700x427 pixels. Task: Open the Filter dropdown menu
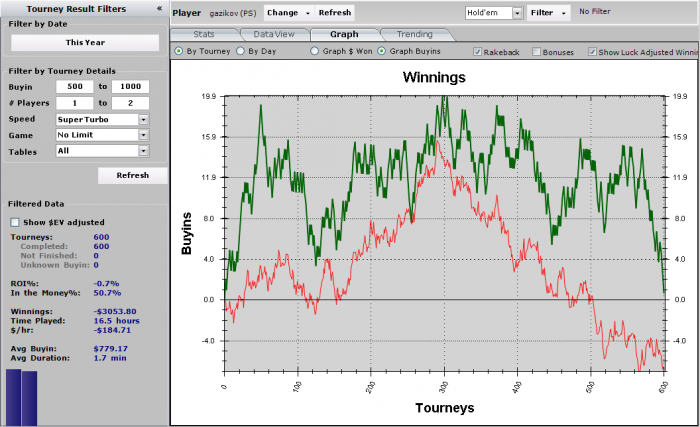(548, 13)
